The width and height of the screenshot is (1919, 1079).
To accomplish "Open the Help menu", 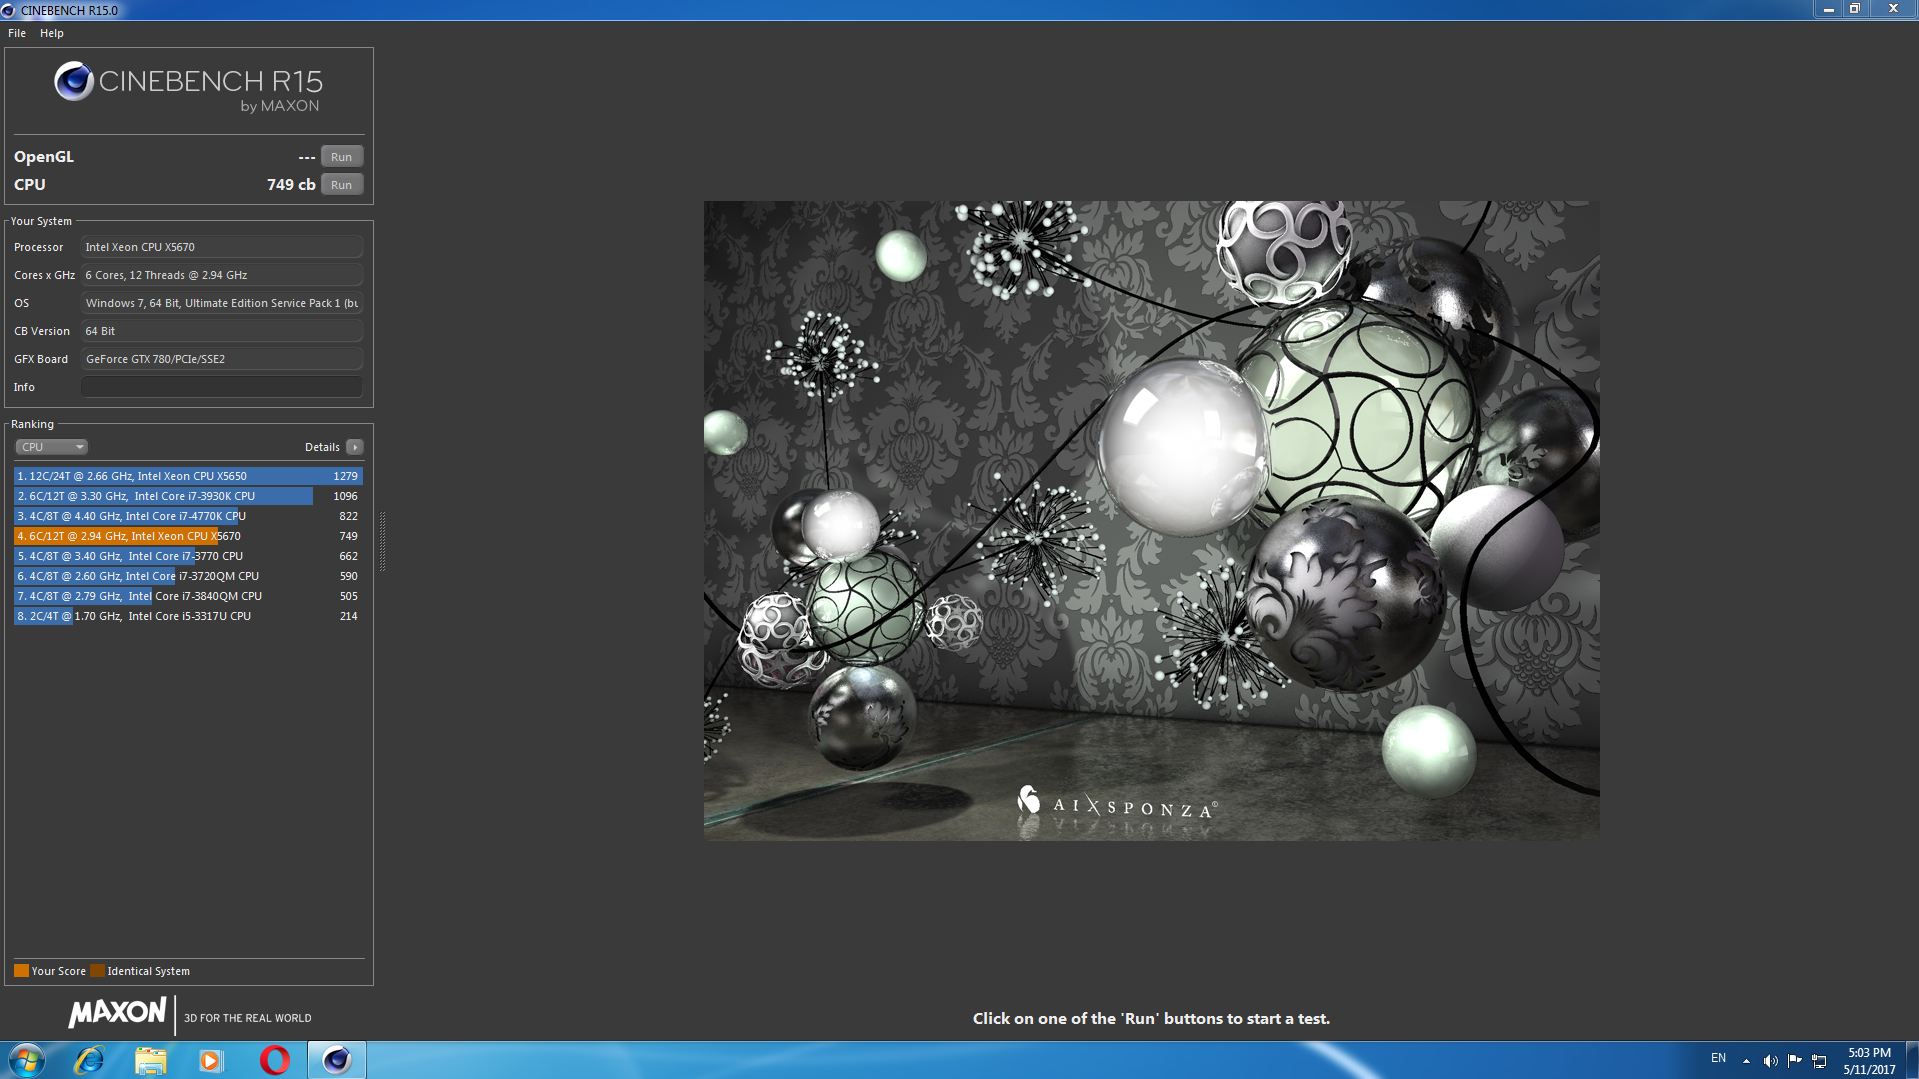I will (x=50, y=33).
